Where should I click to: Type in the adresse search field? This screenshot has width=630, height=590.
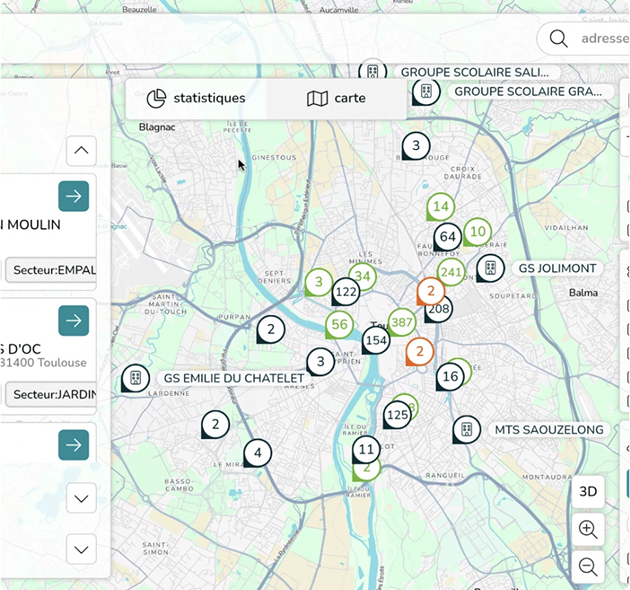click(x=603, y=39)
